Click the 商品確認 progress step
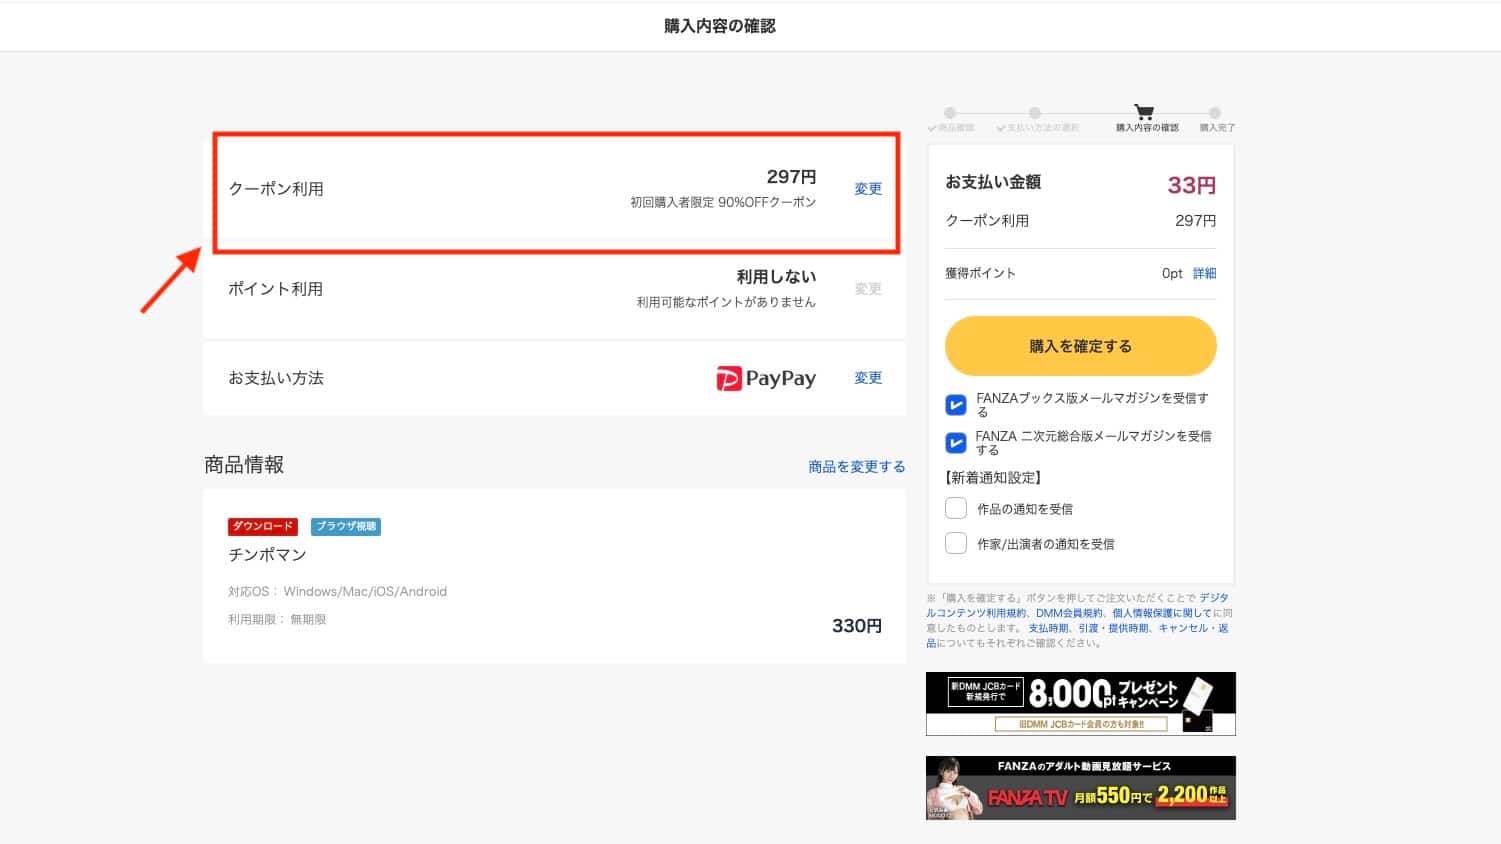The height and width of the screenshot is (844, 1501). coord(950,114)
